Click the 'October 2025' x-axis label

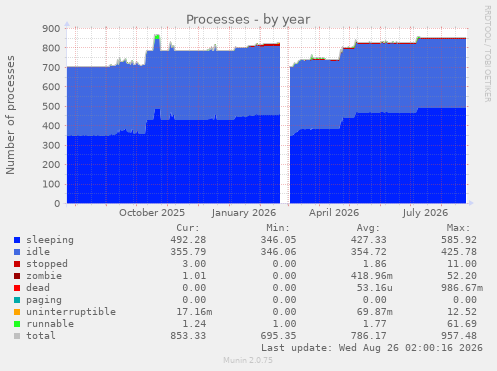click(x=152, y=213)
